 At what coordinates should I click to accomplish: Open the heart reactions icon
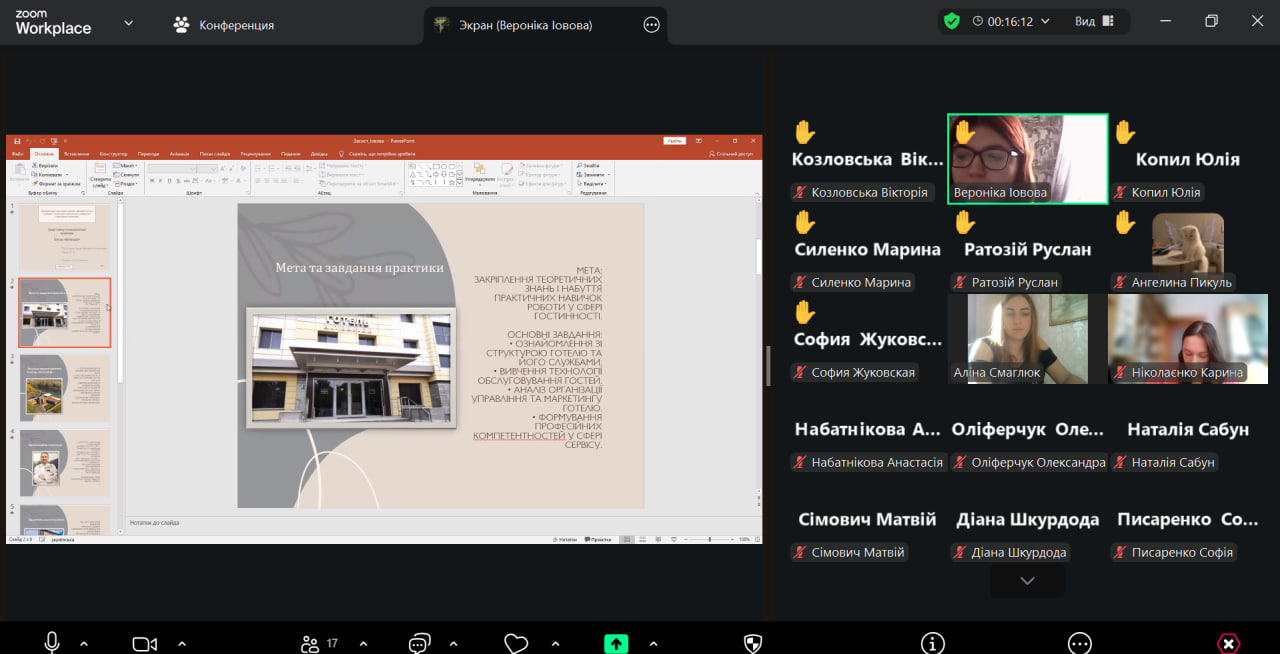coord(516,643)
